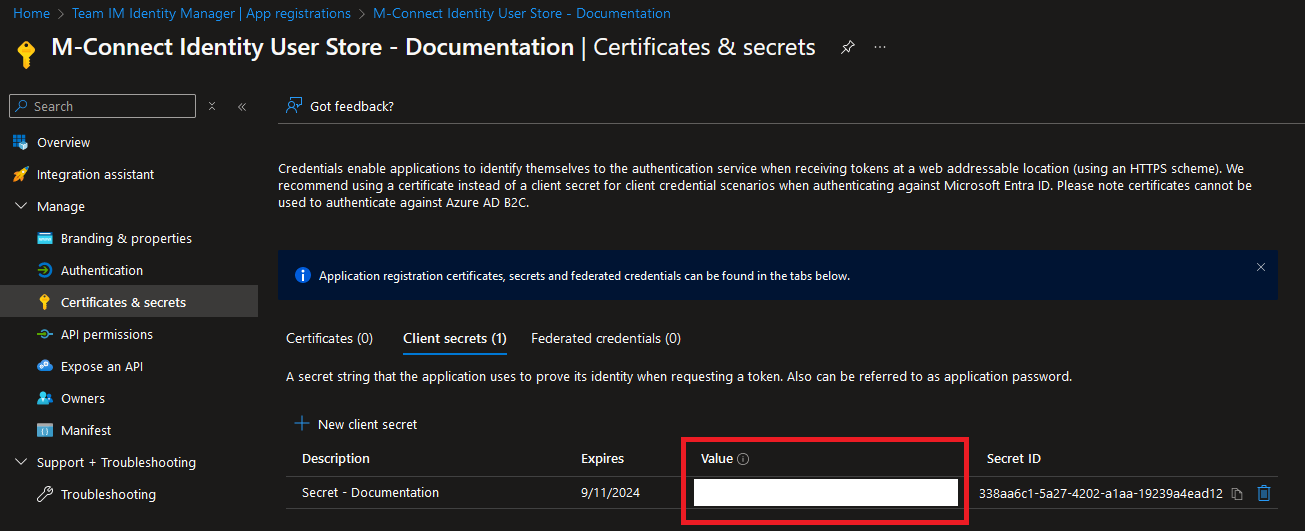Open Owners page
Image resolution: width=1305 pixels, height=531 pixels.
point(83,398)
